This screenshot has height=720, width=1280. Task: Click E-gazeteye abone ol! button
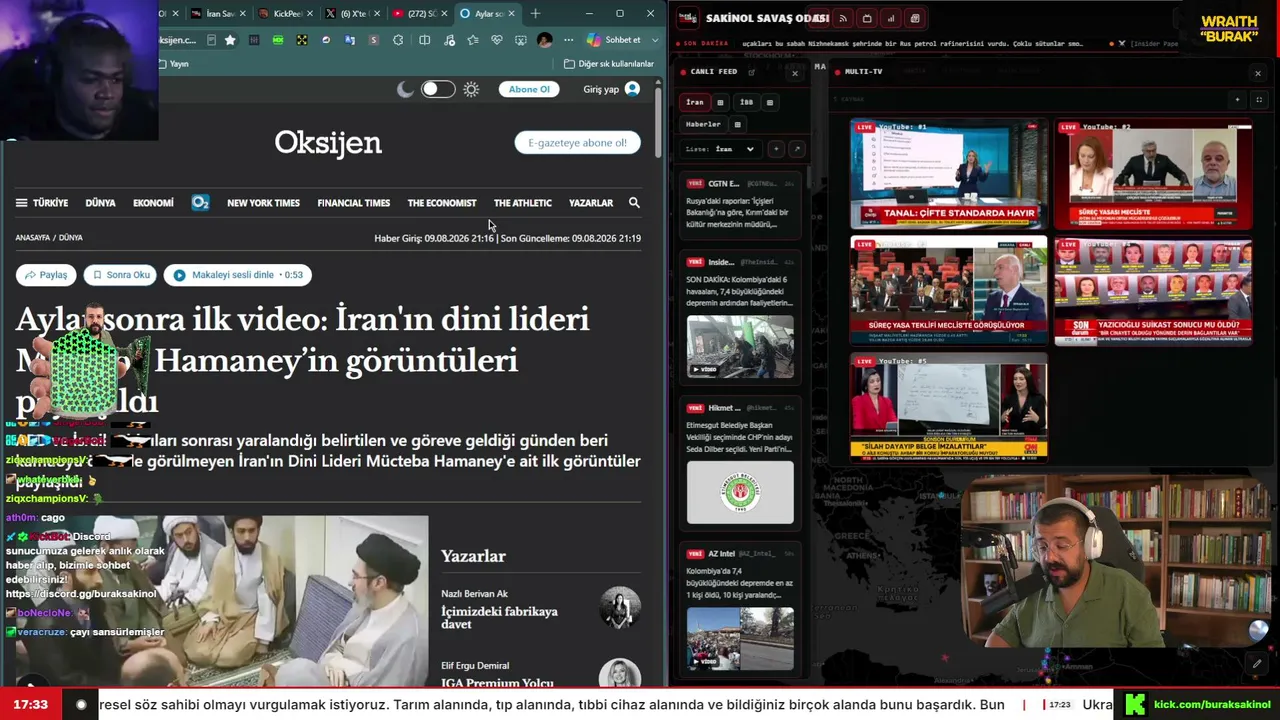pyautogui.click(x=577, y=143)
